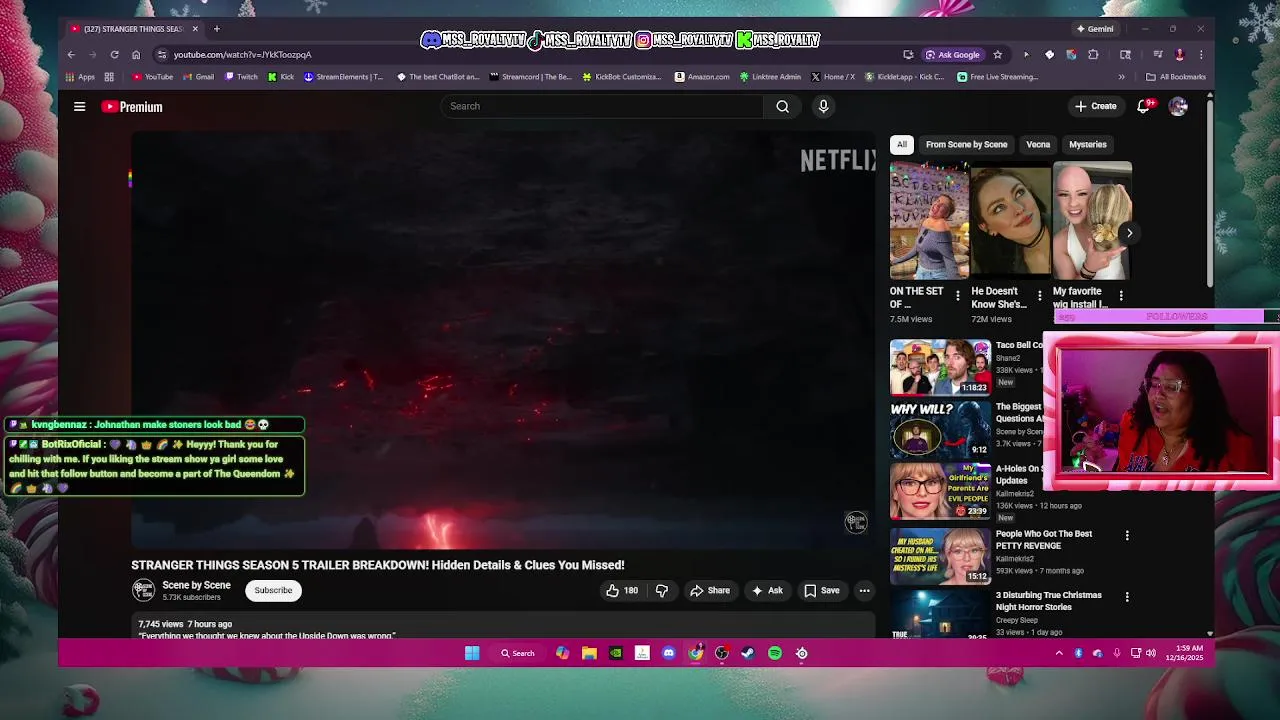Open options for ON THE SET OF short
Viewport: 1280px width, 720px height.
click(957, 297)
